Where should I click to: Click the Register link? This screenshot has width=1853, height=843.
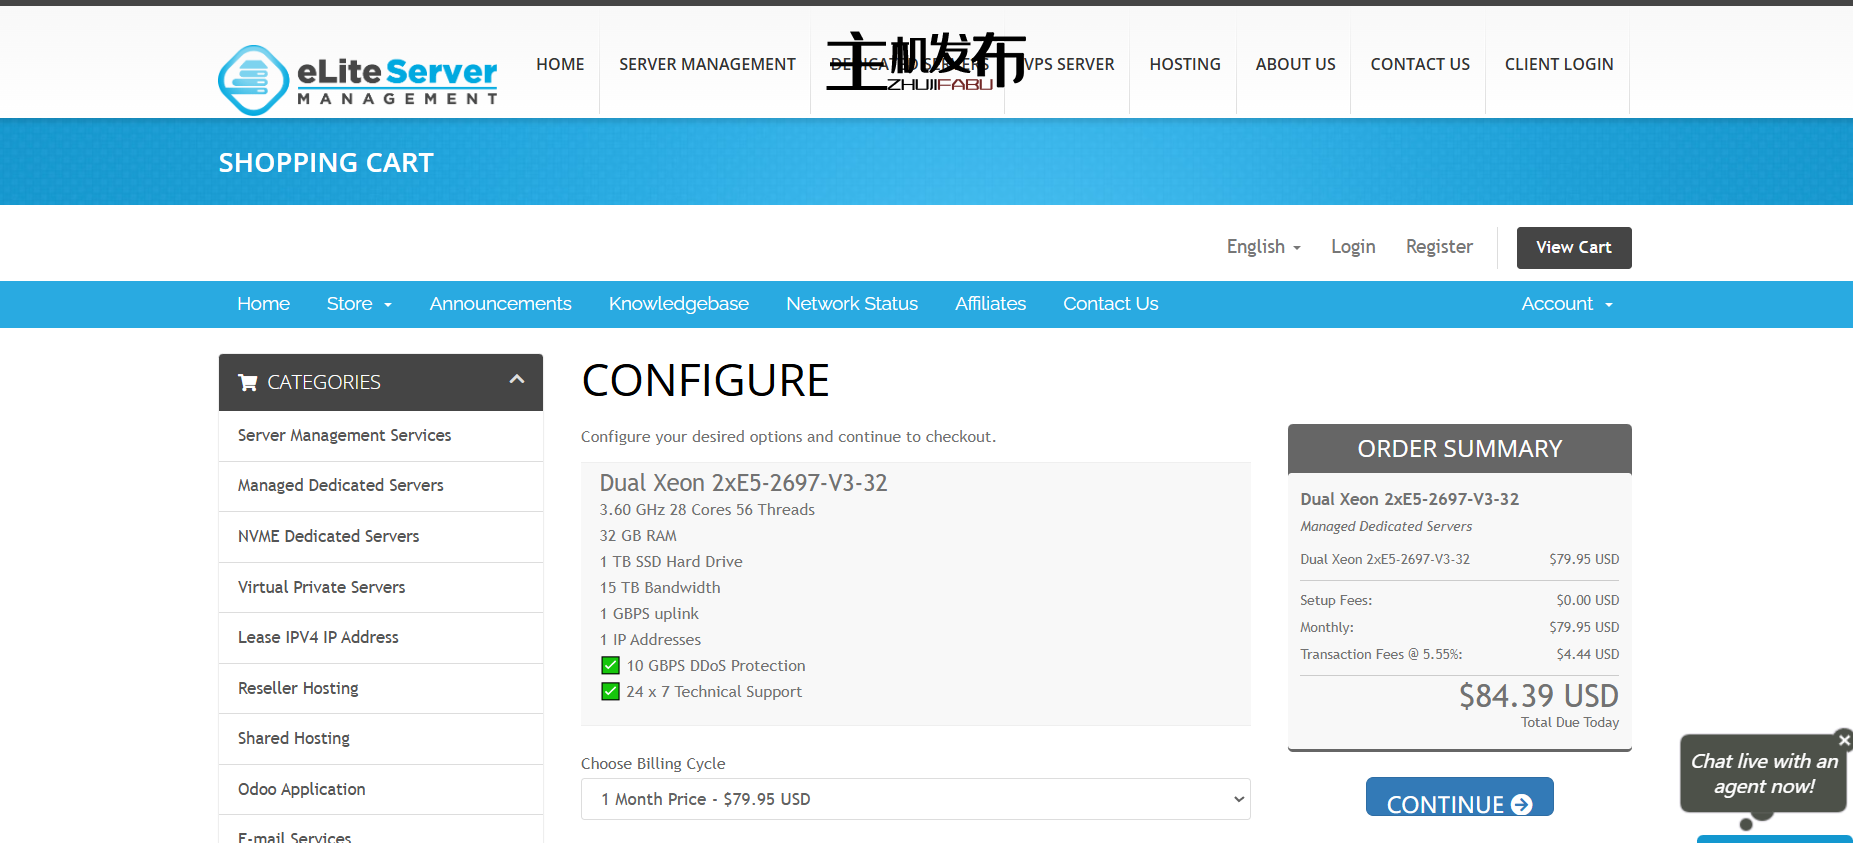click(1438, 247)
